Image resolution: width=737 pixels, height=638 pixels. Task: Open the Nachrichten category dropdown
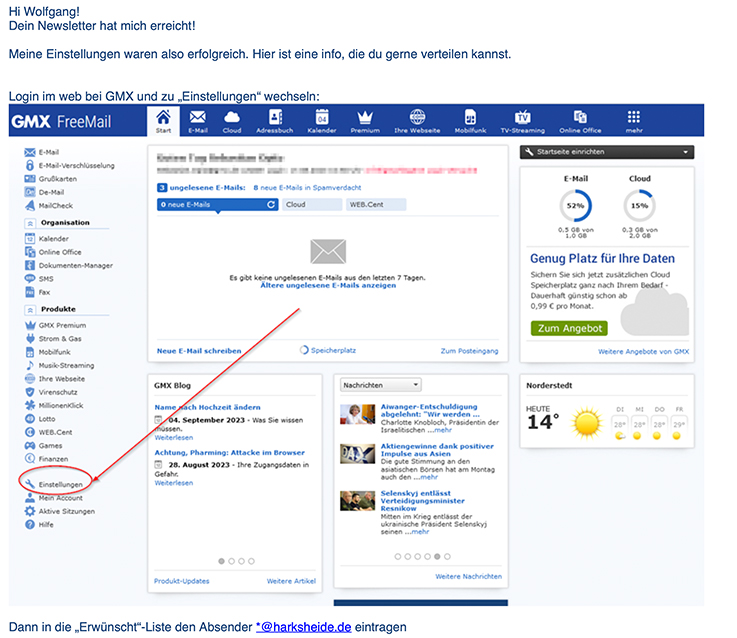click(x=381, y=385)
